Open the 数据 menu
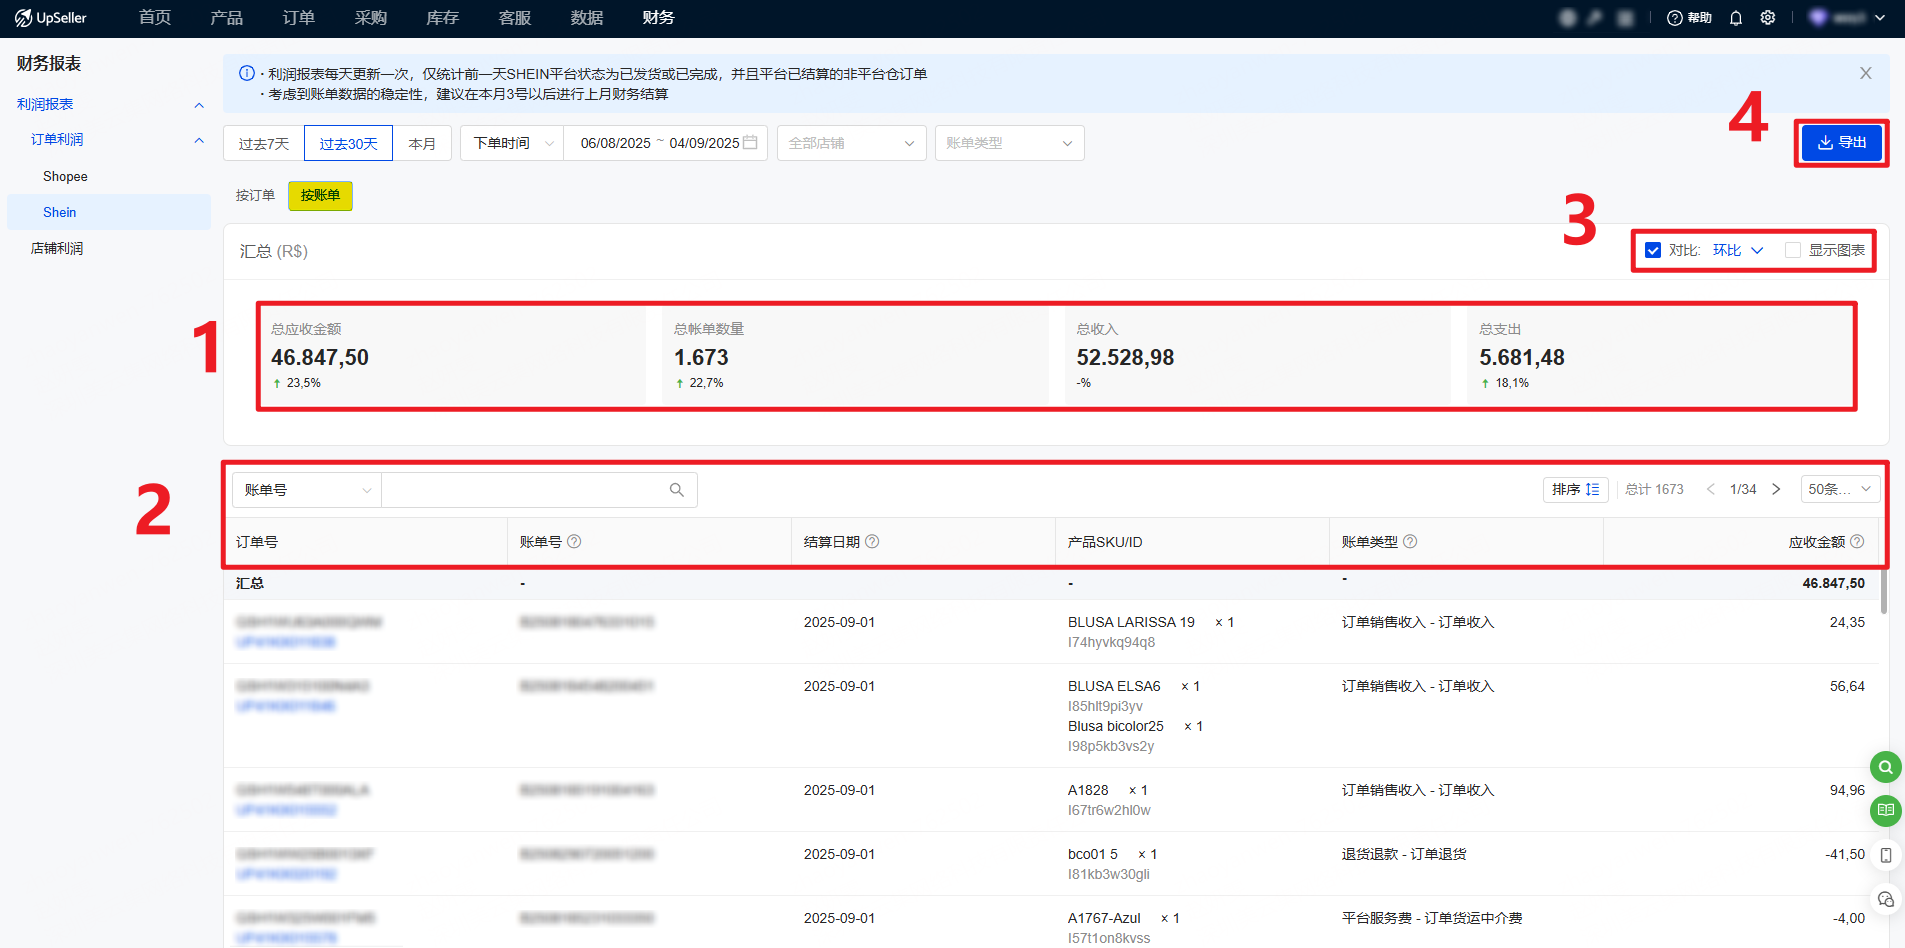This screenshot has height=948, width=1905. [x=587, y=18]
